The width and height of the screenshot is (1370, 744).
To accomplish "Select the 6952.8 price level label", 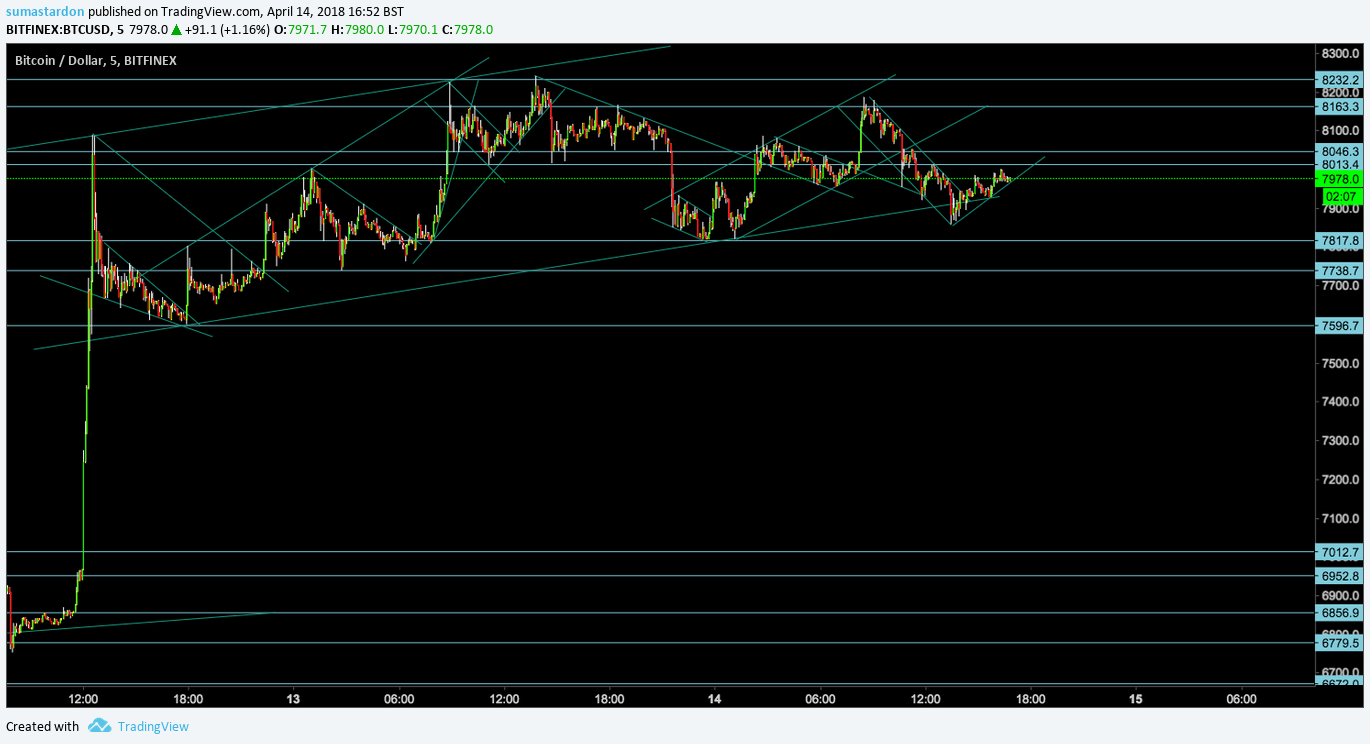I will point(1340,575).
